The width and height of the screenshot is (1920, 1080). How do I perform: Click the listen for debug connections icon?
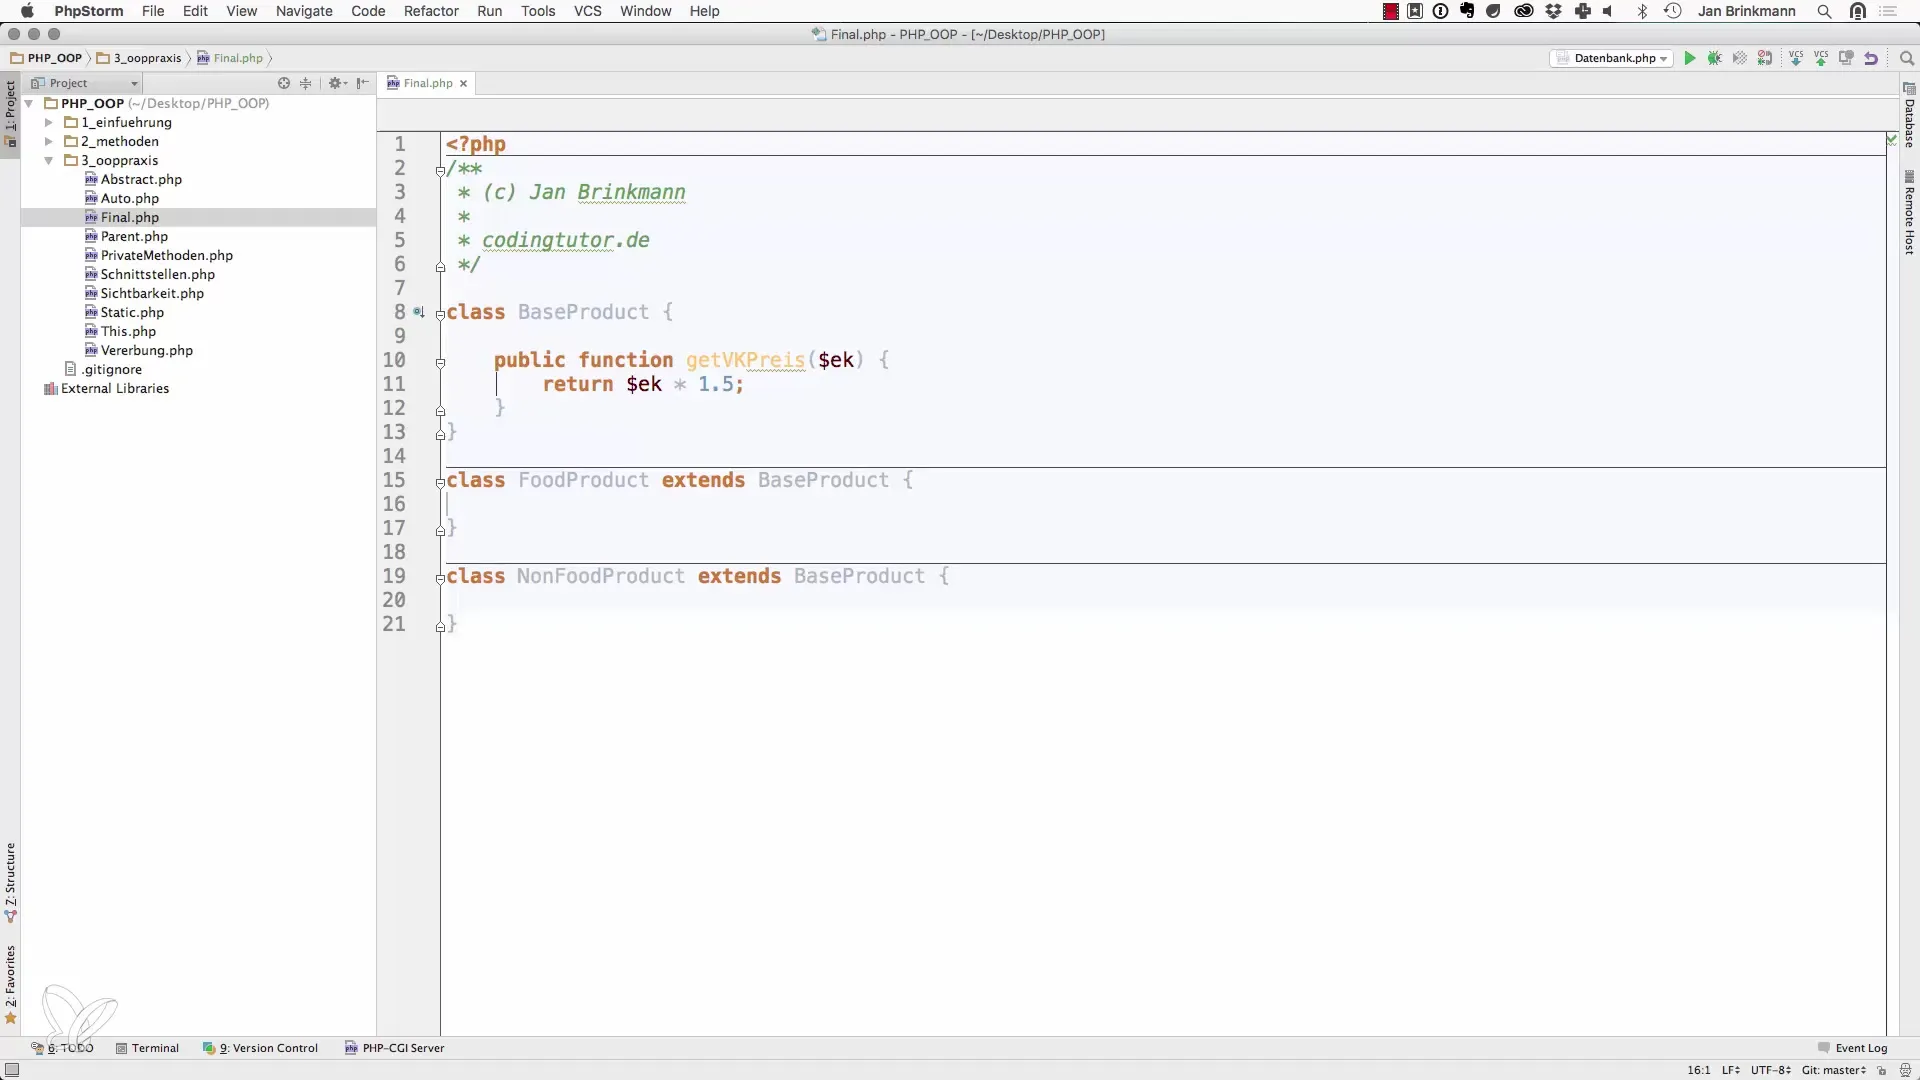[1765, 58]
